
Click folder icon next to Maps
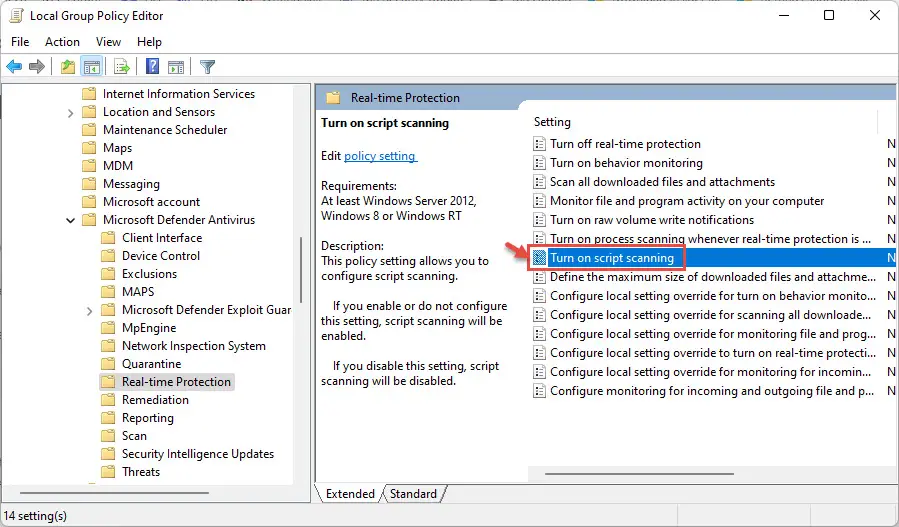click(x=89, y=148)
